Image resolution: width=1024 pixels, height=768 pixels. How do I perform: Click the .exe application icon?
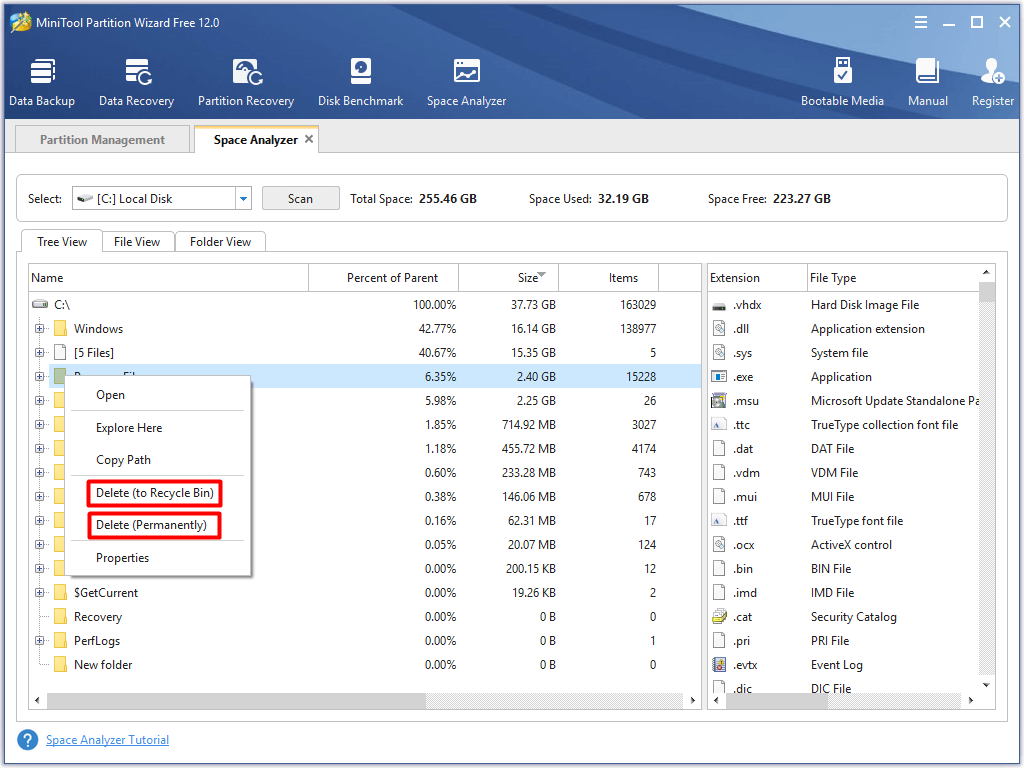coord(719,377)
